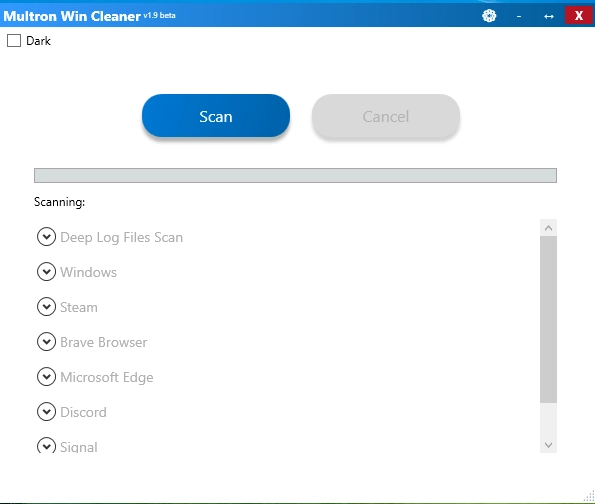
Task: Select the Deep Log Files Scan label
Action: coord(121,238)
